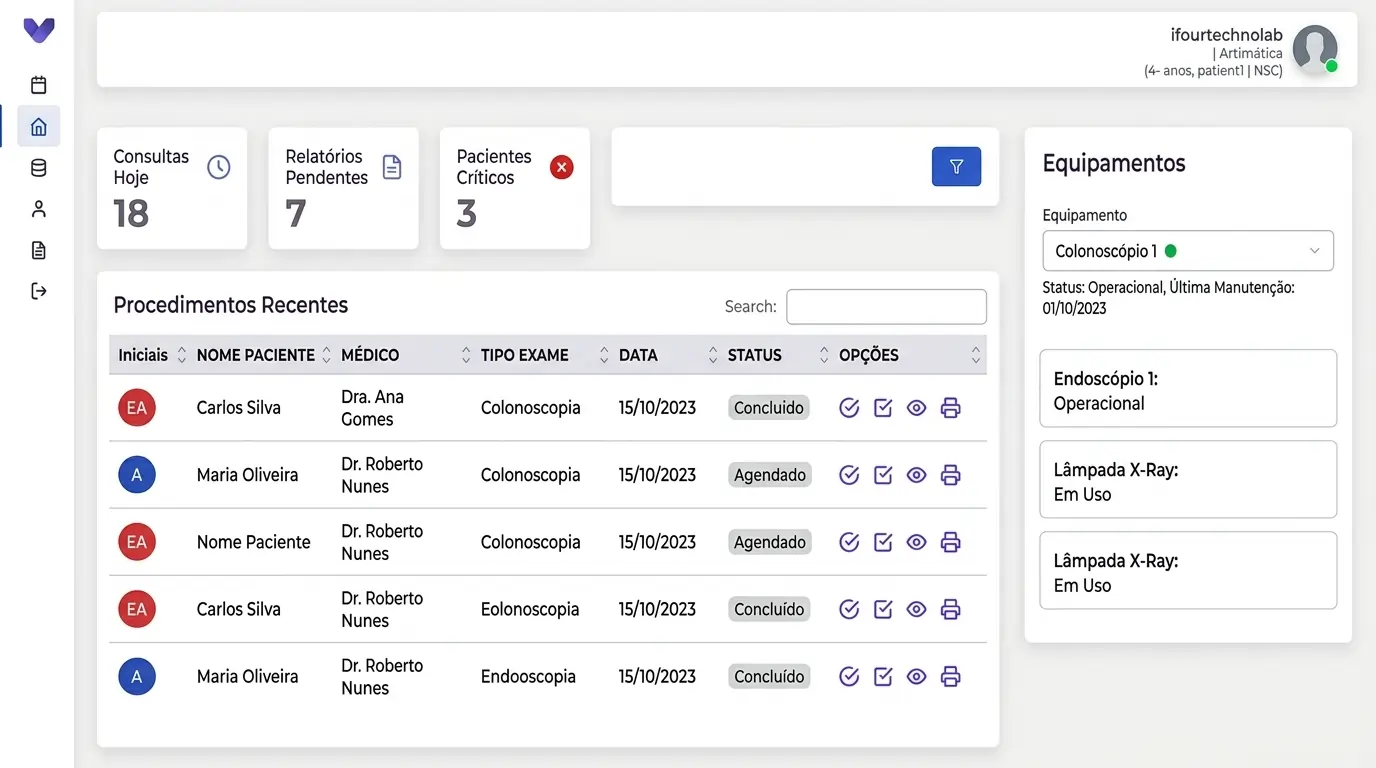Screen dimensions: 1376x768
Task: Open the Pacientes Críticos card
Action: 514,188
